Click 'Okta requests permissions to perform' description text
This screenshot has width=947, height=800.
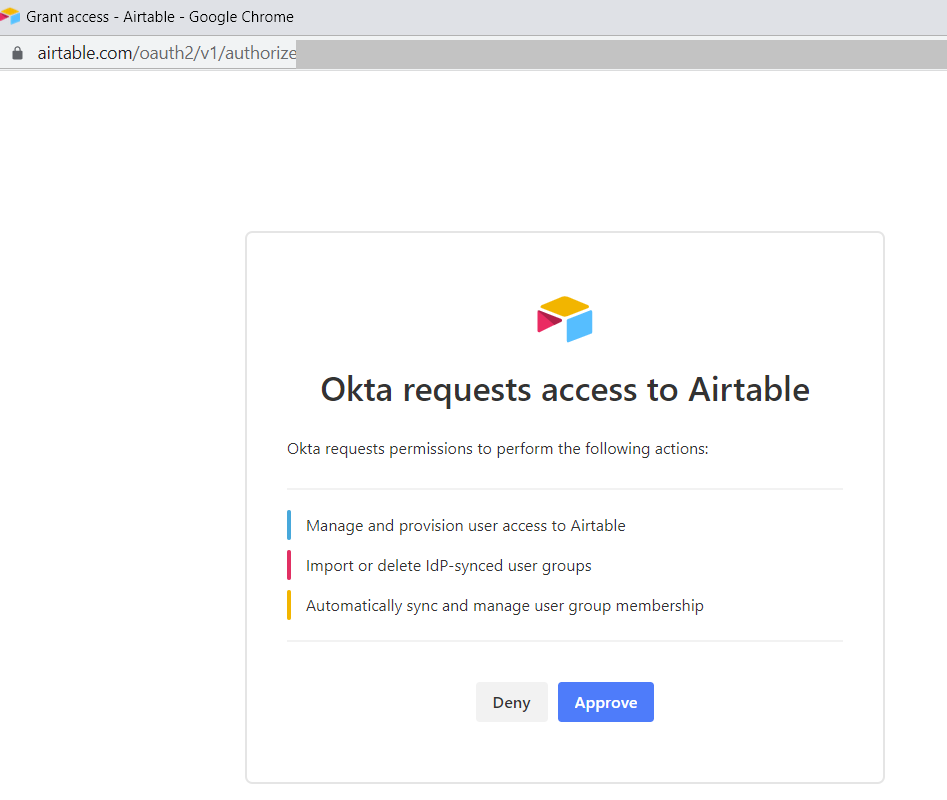pyautogui.click(x=497, y=448)
